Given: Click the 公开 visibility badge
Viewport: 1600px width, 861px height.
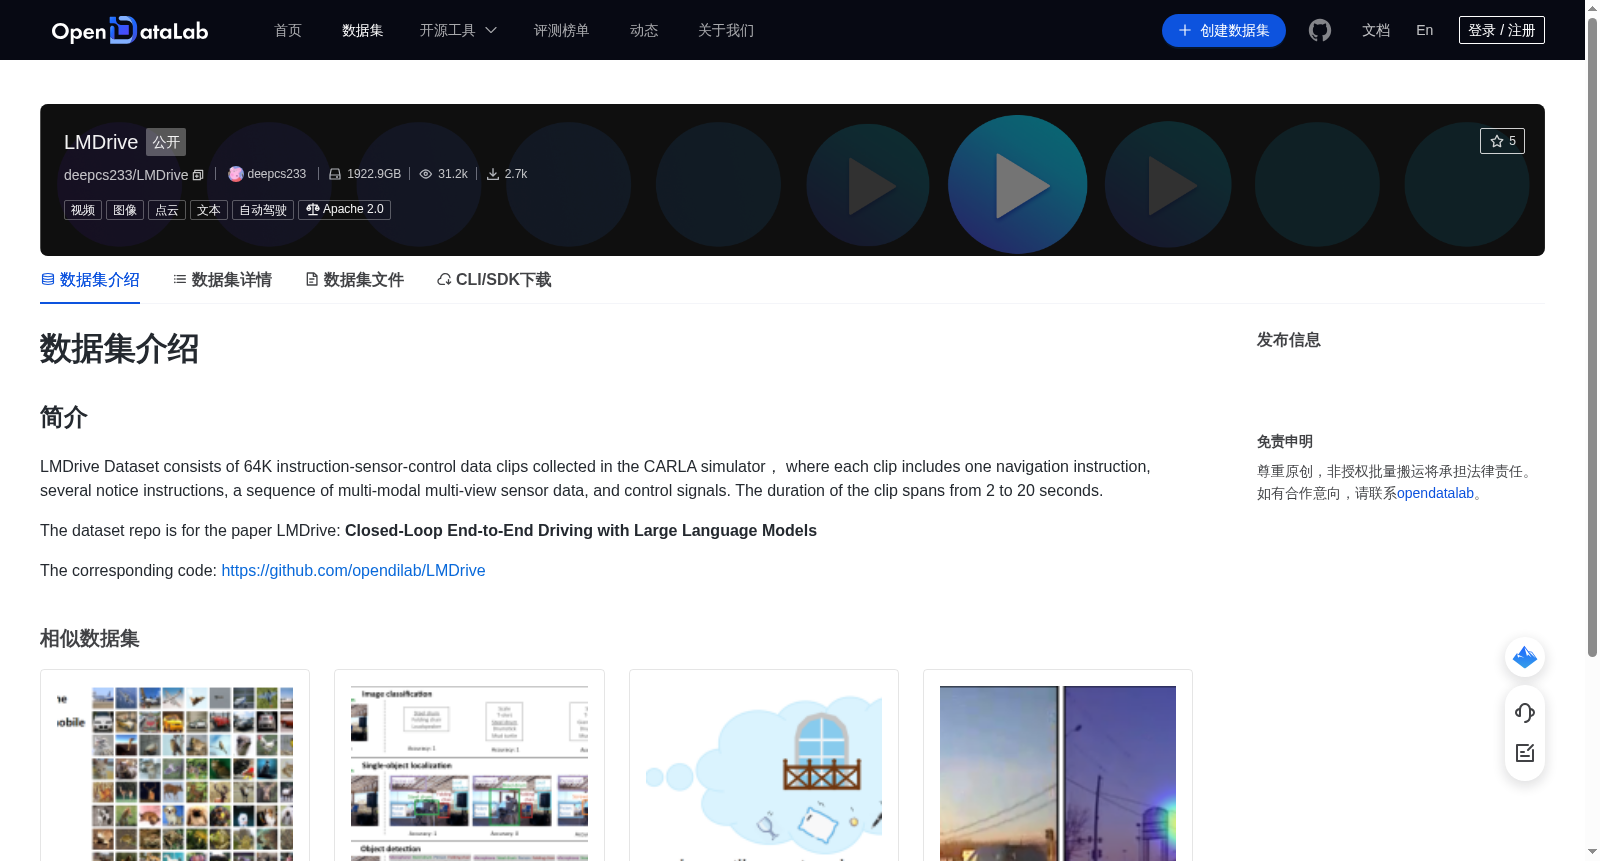Looking at the screenshot, I should click(166, 142).
